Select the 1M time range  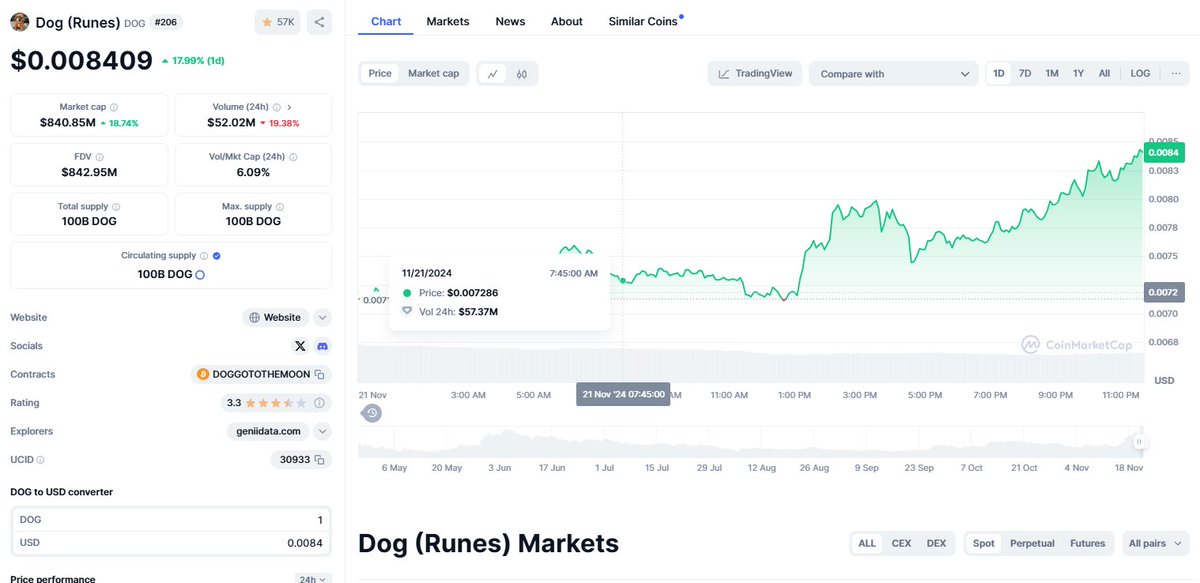pyautogui.click(x=1052, y=73)
